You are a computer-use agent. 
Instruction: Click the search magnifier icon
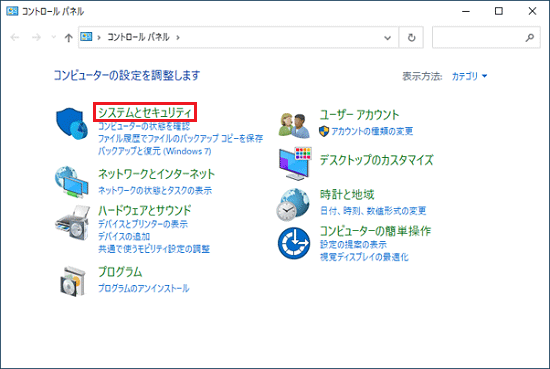click(x=530, y=37)
